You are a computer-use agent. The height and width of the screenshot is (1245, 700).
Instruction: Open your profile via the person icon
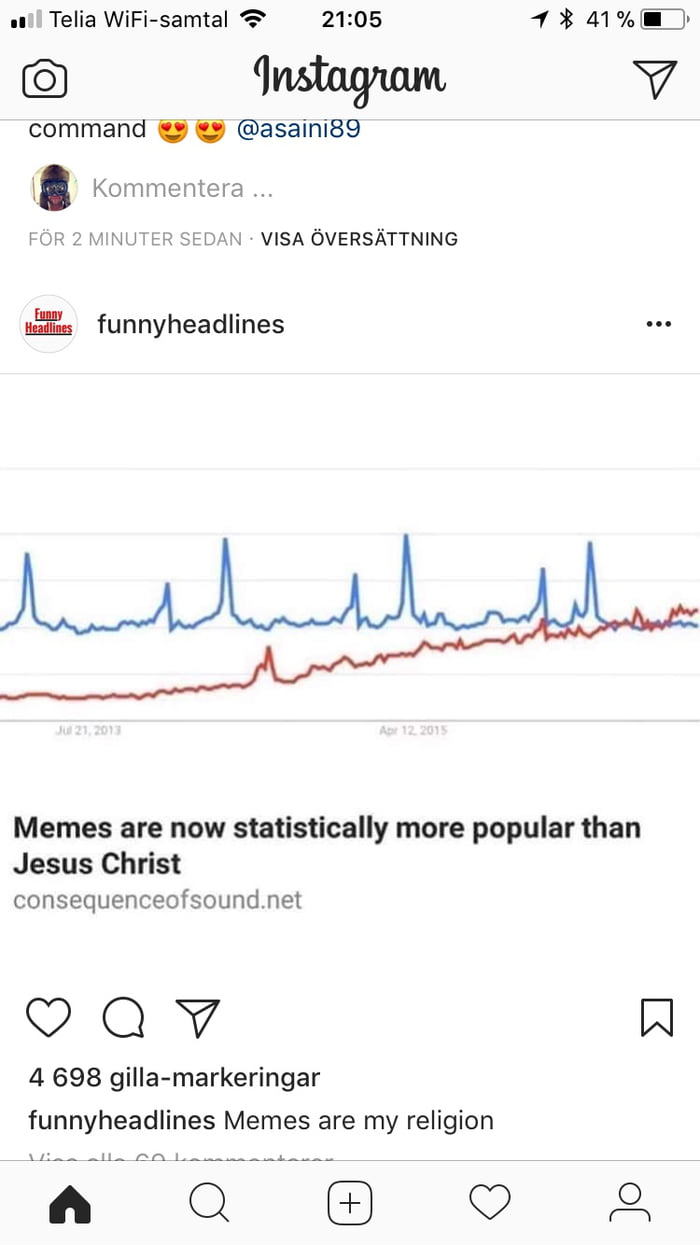click(x=630, y=1203)
